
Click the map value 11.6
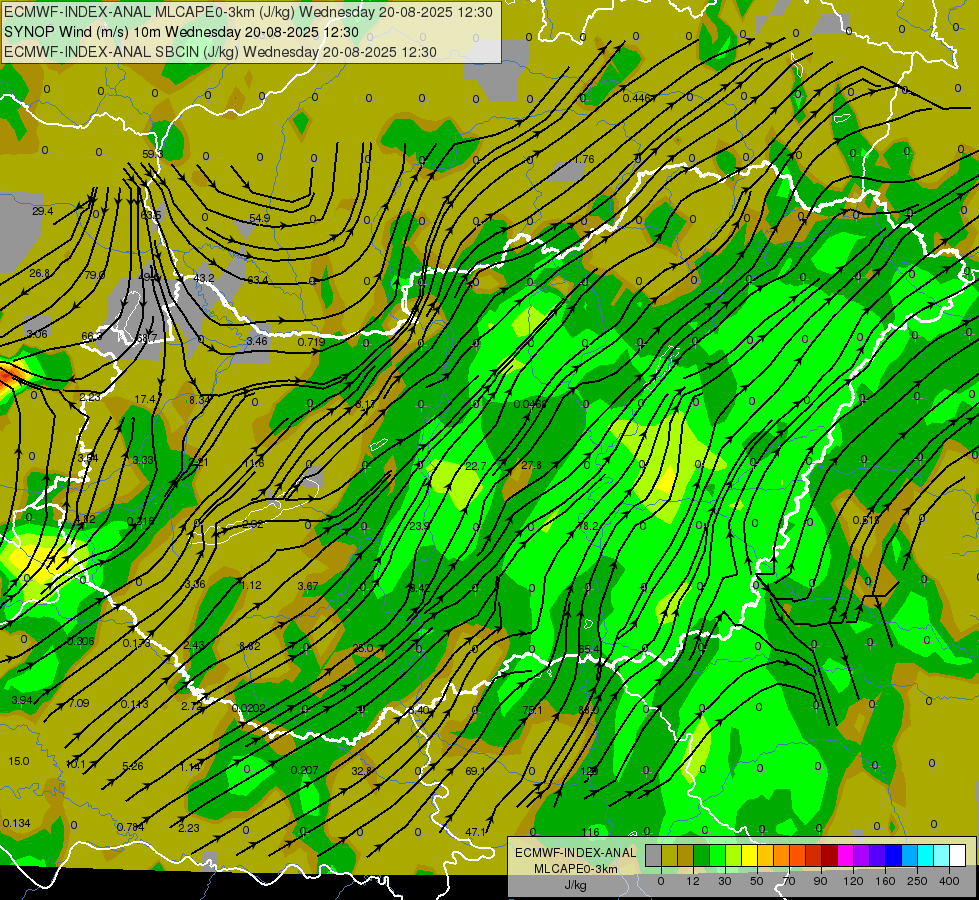pos(253,463)
